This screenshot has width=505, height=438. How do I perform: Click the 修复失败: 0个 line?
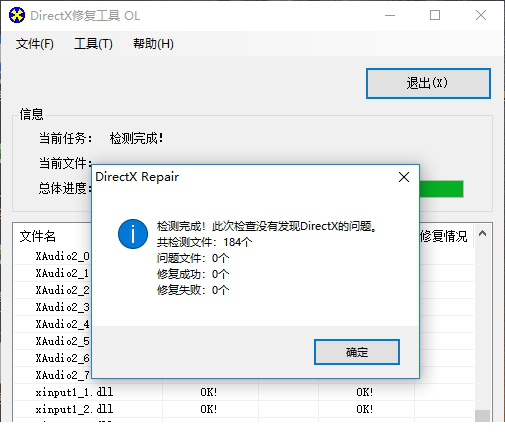coord(193,290)
